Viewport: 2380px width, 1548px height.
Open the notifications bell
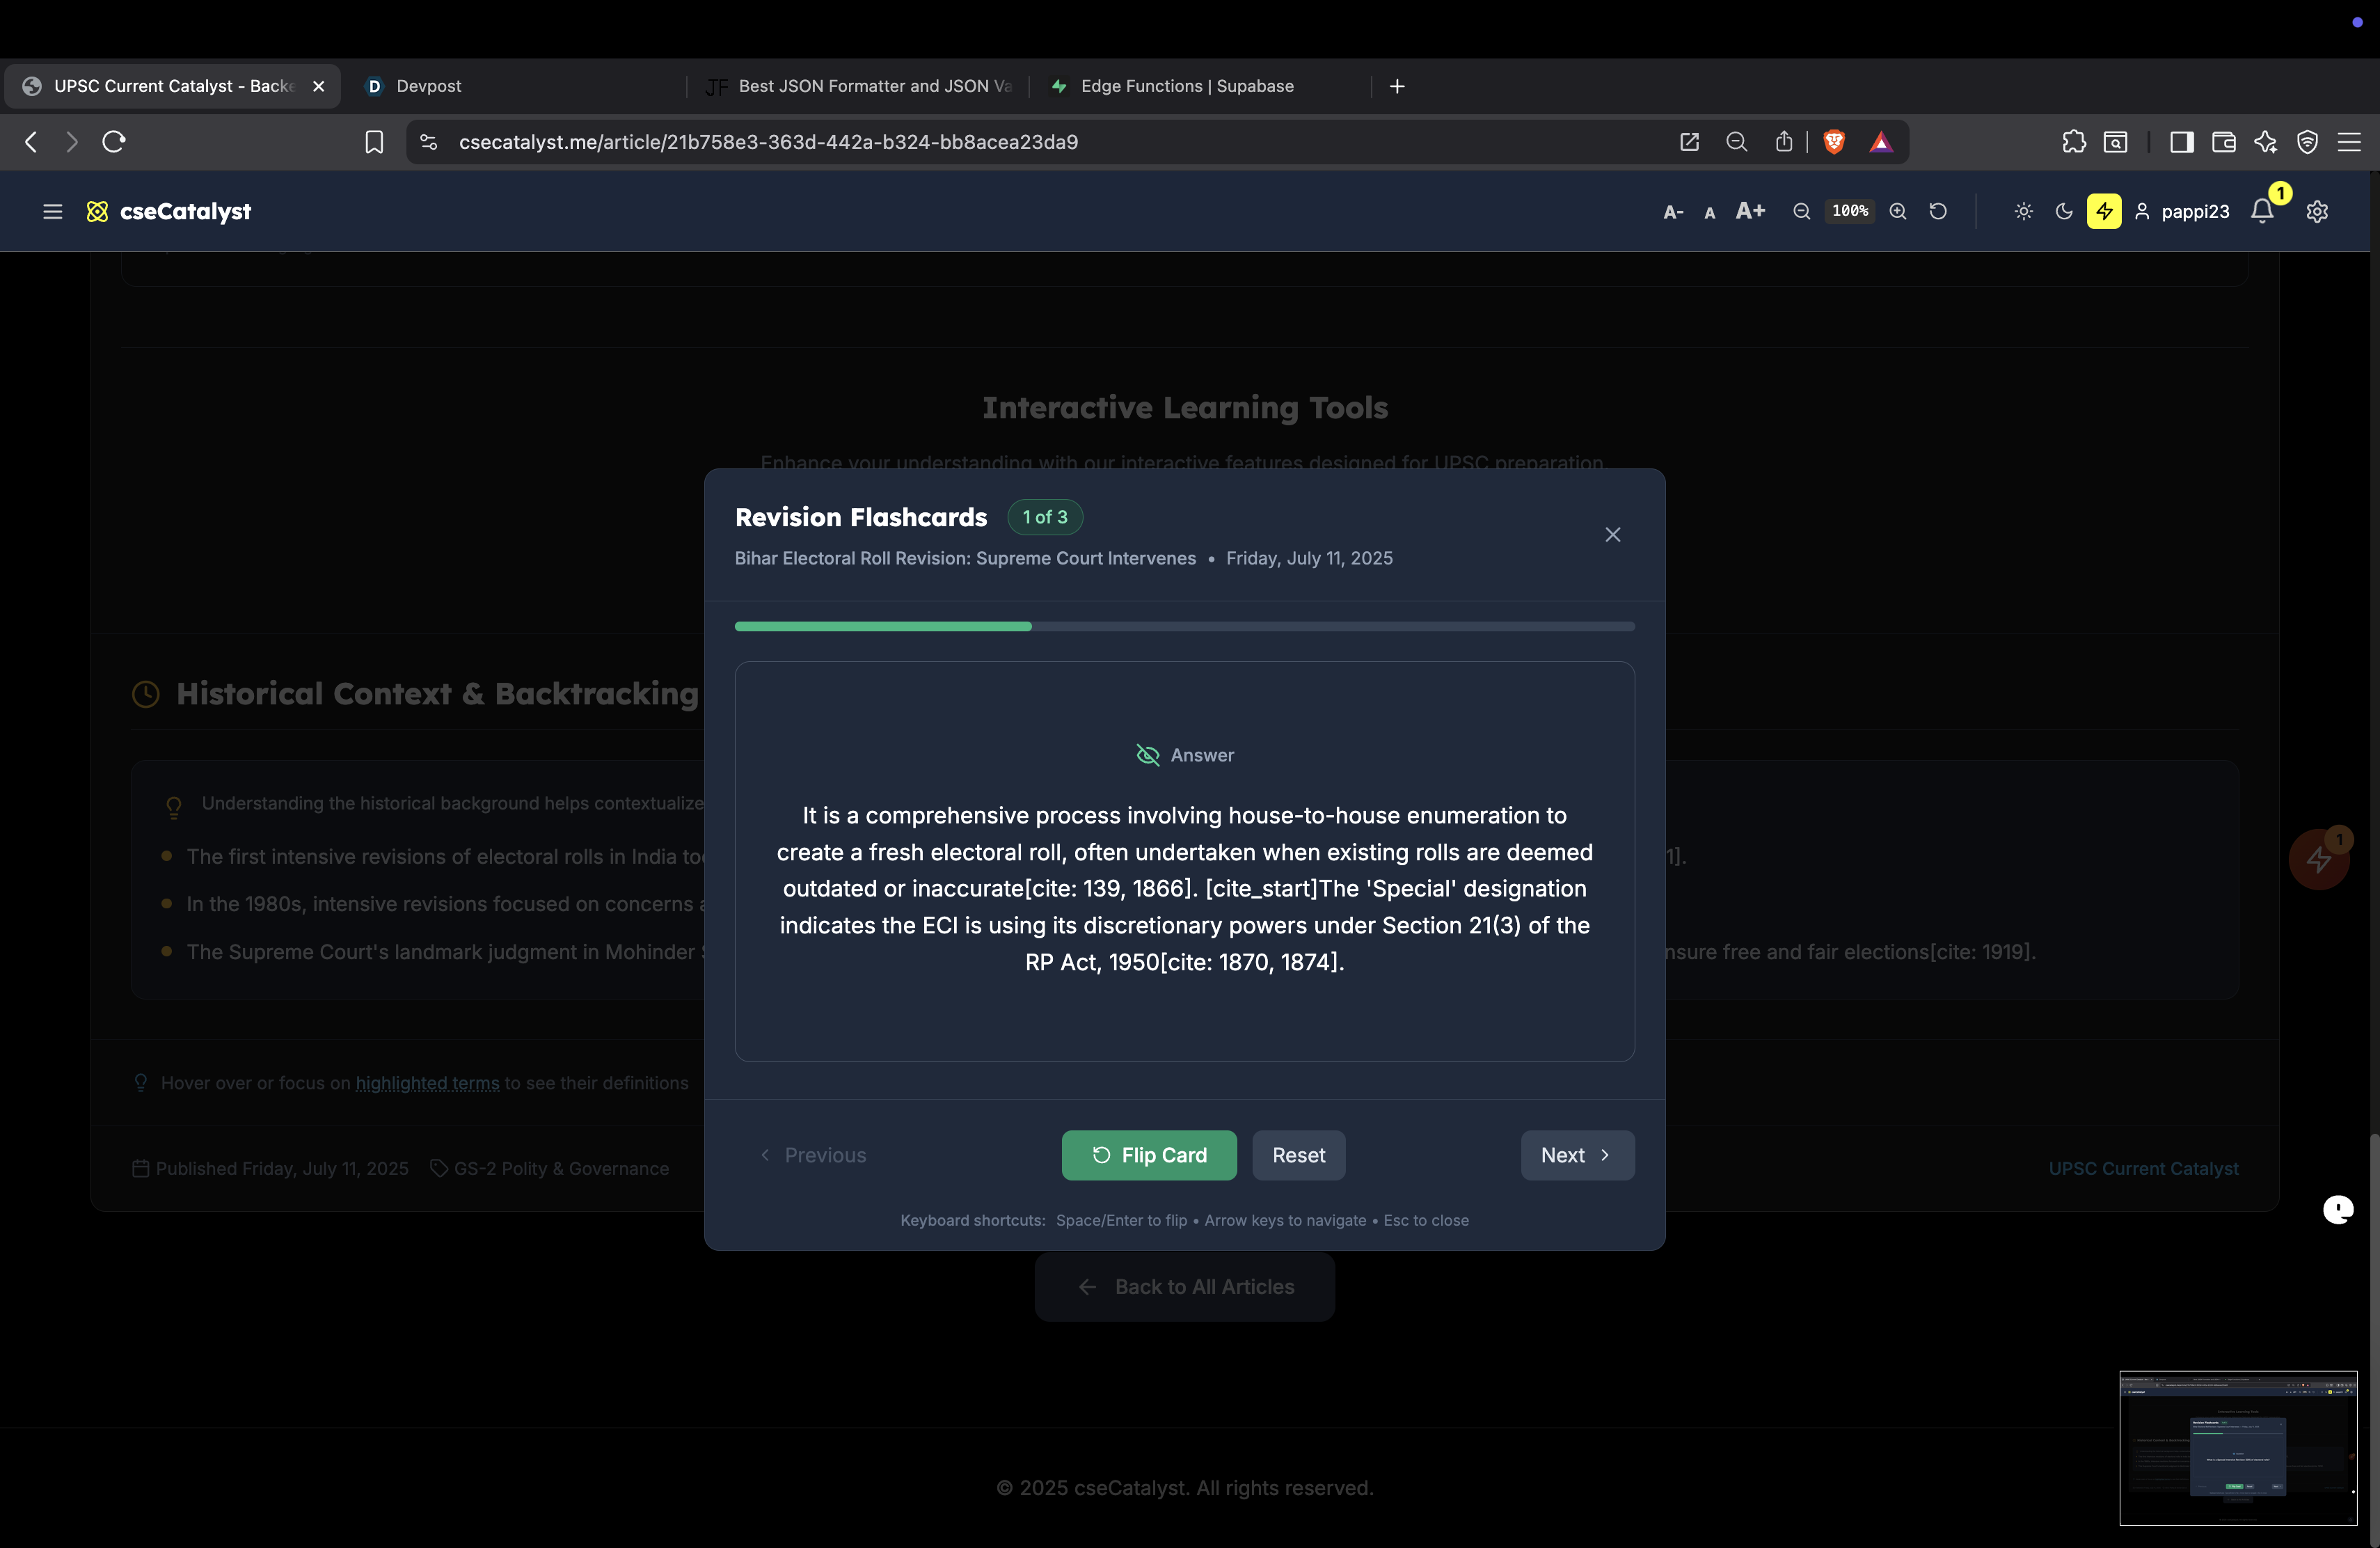pyautogui.click(x=2262, y=211)
